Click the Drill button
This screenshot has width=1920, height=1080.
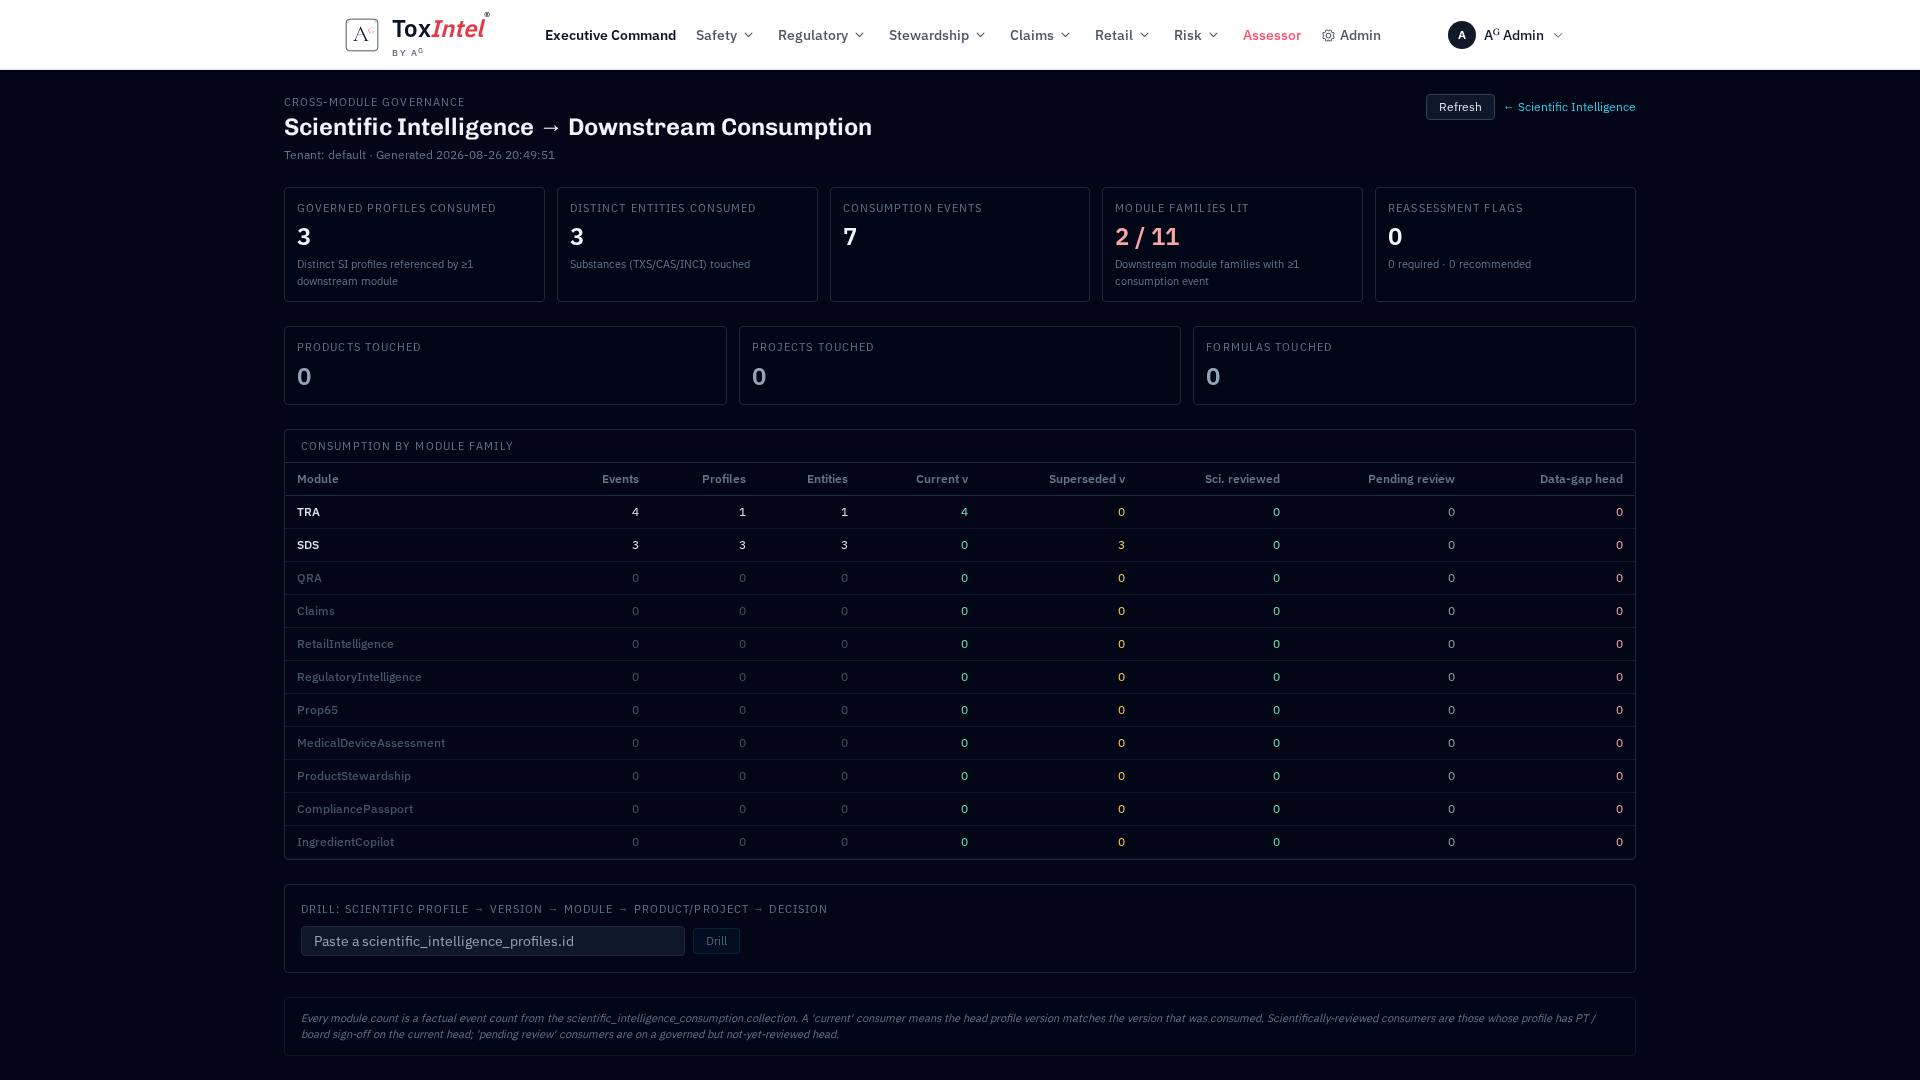coord(716,941)
